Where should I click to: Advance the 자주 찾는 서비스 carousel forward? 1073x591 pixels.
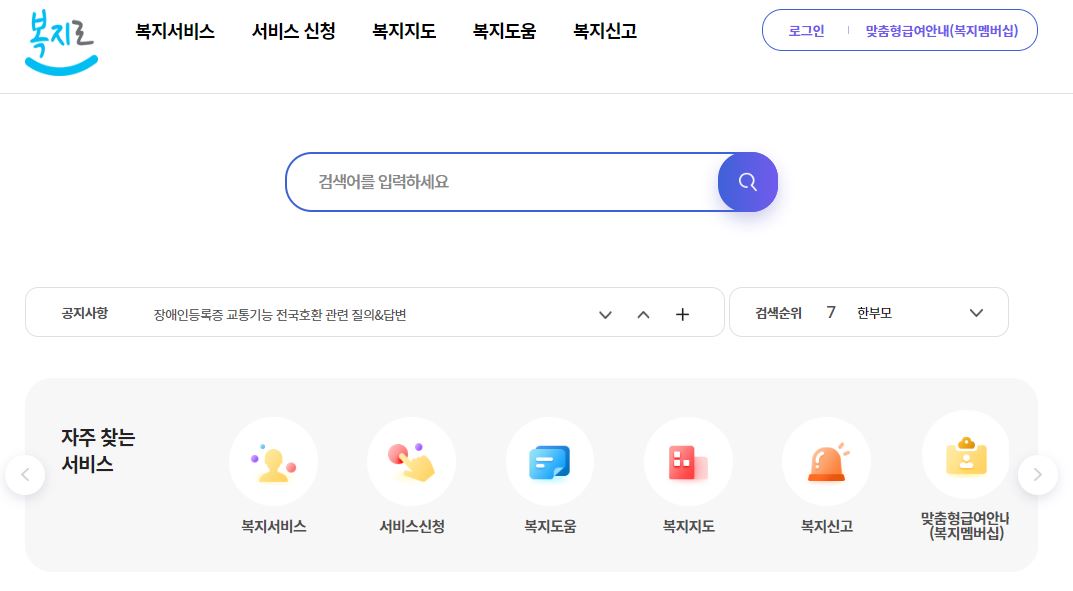1038,474
